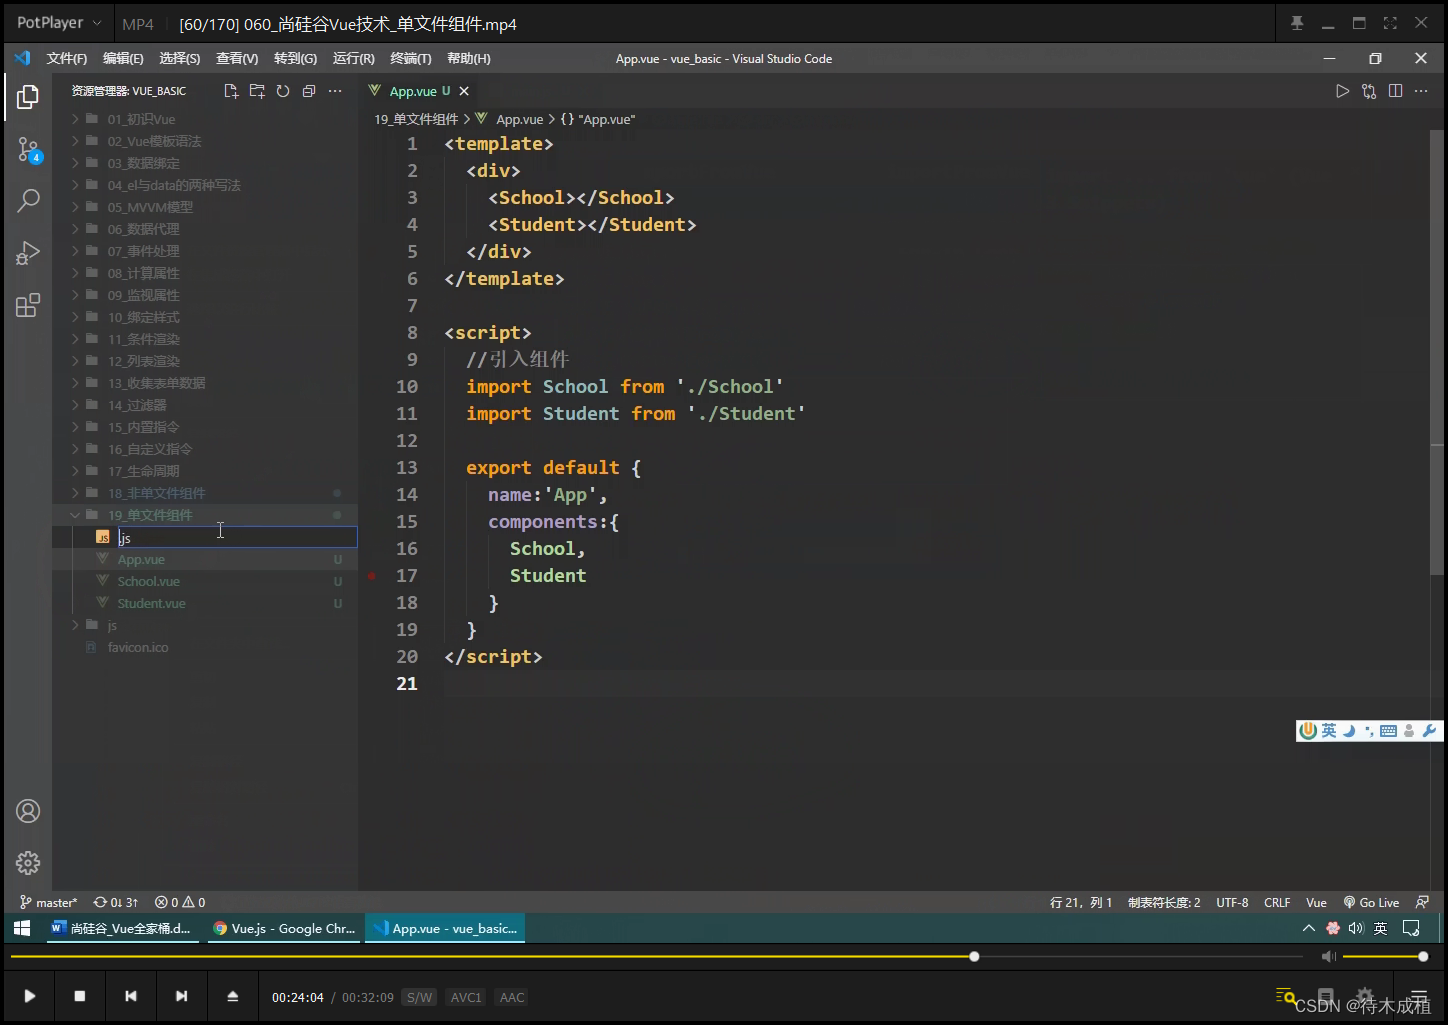
Task: Click the eject open-file button
Action: click(233, 996)
